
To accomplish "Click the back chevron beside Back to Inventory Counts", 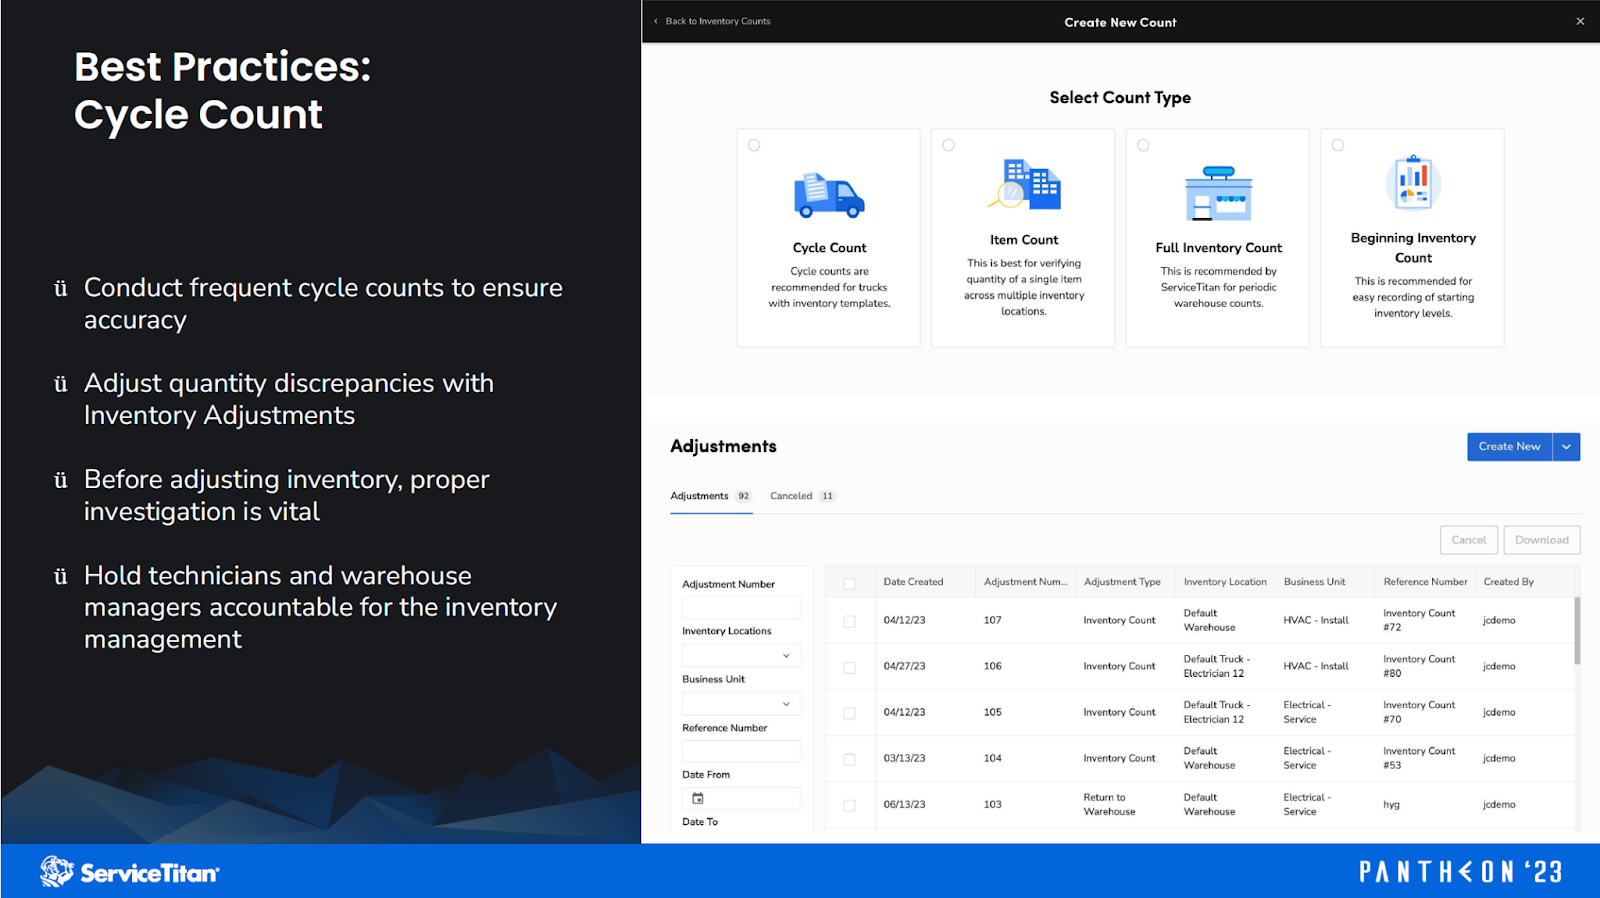I will [x=656, y=21].
